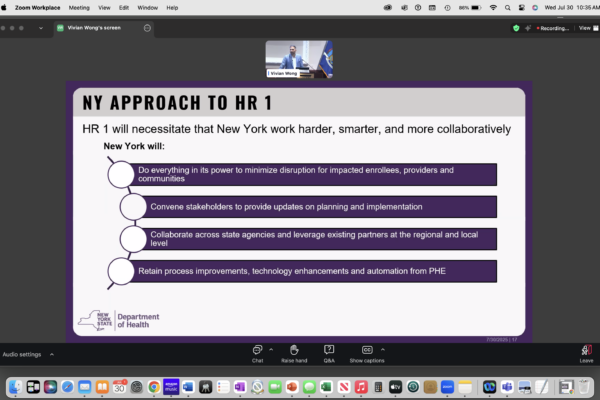Open the Chat panel
The width and height of the screenshot is (600, 400).
(257, 352)
